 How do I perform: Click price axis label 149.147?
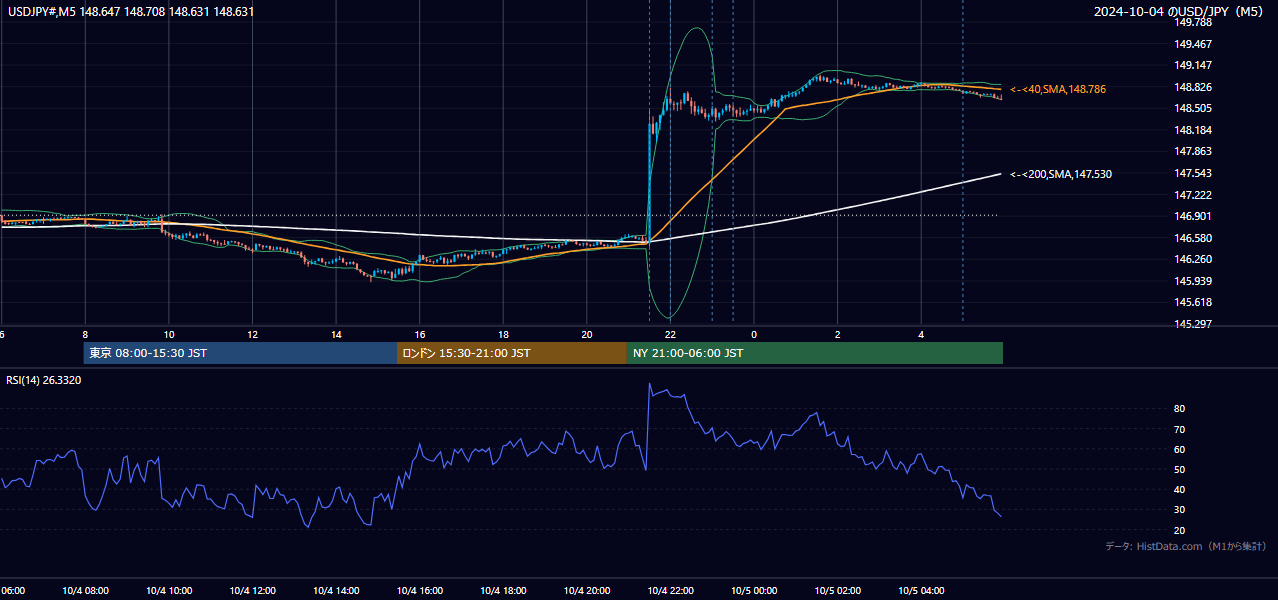click(1192, 66)
